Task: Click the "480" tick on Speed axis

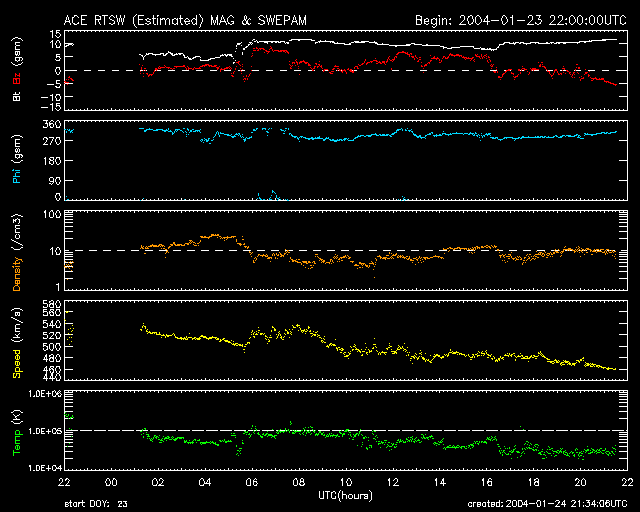Action: [53, 358]
